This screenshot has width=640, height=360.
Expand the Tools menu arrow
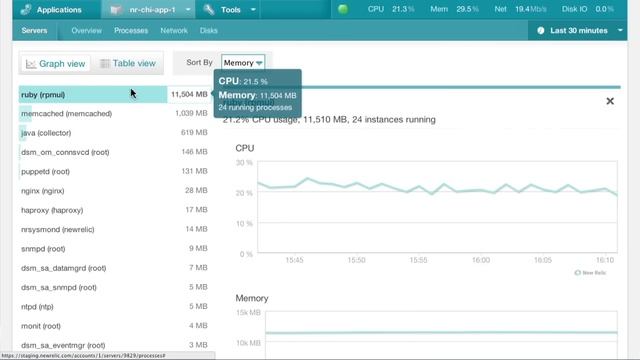pyautogui.click(x=253, y=9)
